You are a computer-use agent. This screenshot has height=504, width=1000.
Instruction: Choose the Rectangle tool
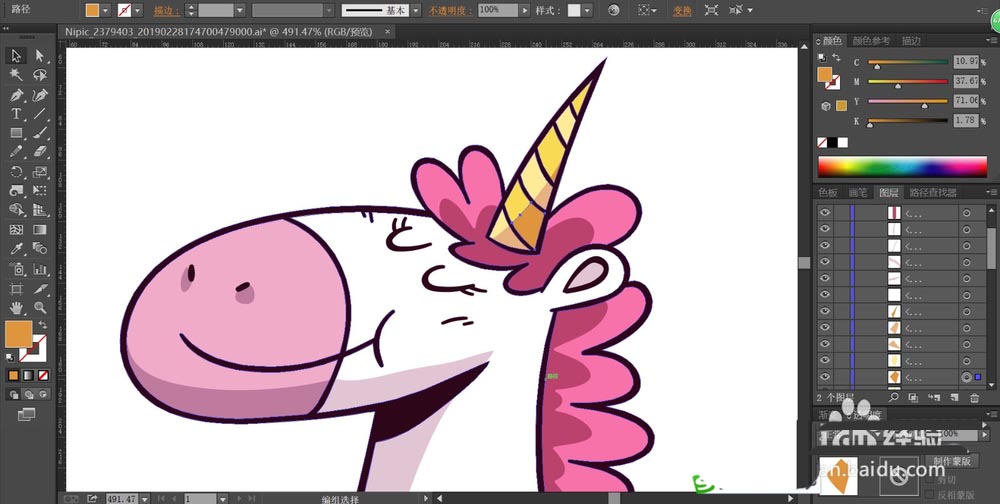[x=16, y=133]
